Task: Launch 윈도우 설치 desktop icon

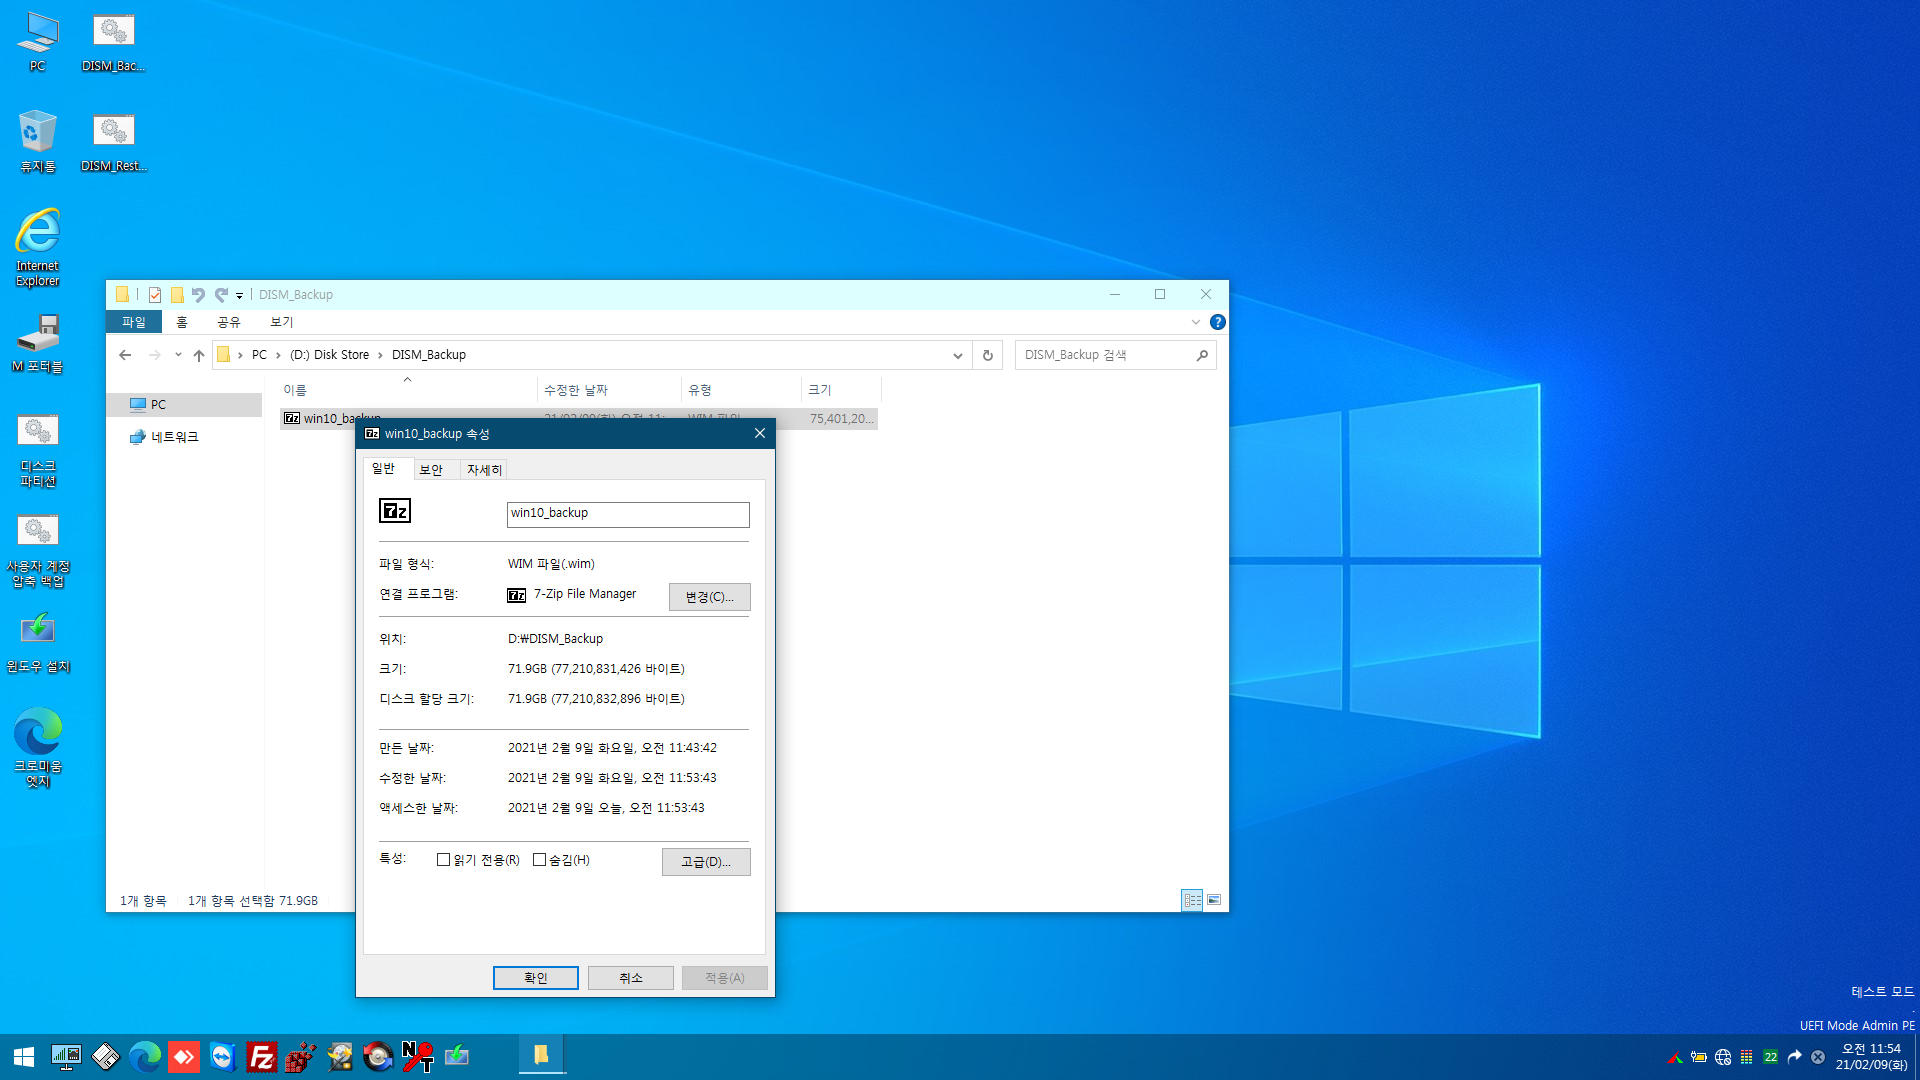Action: (37, 641)
